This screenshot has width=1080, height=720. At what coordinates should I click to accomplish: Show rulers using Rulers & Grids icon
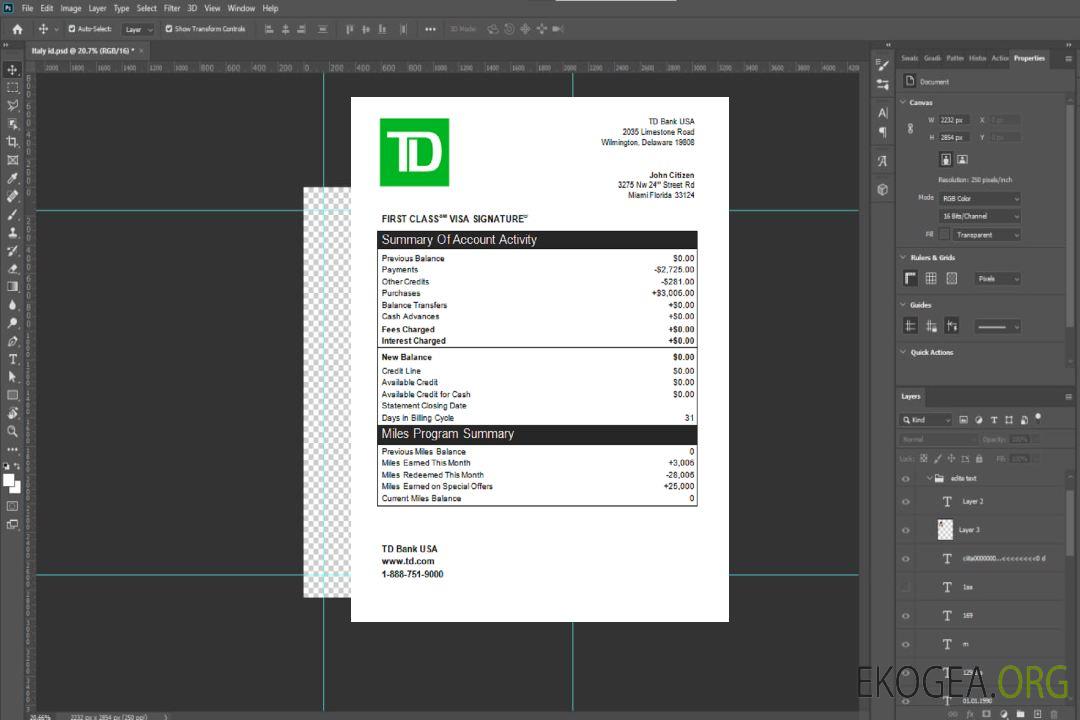coord(911,278)
